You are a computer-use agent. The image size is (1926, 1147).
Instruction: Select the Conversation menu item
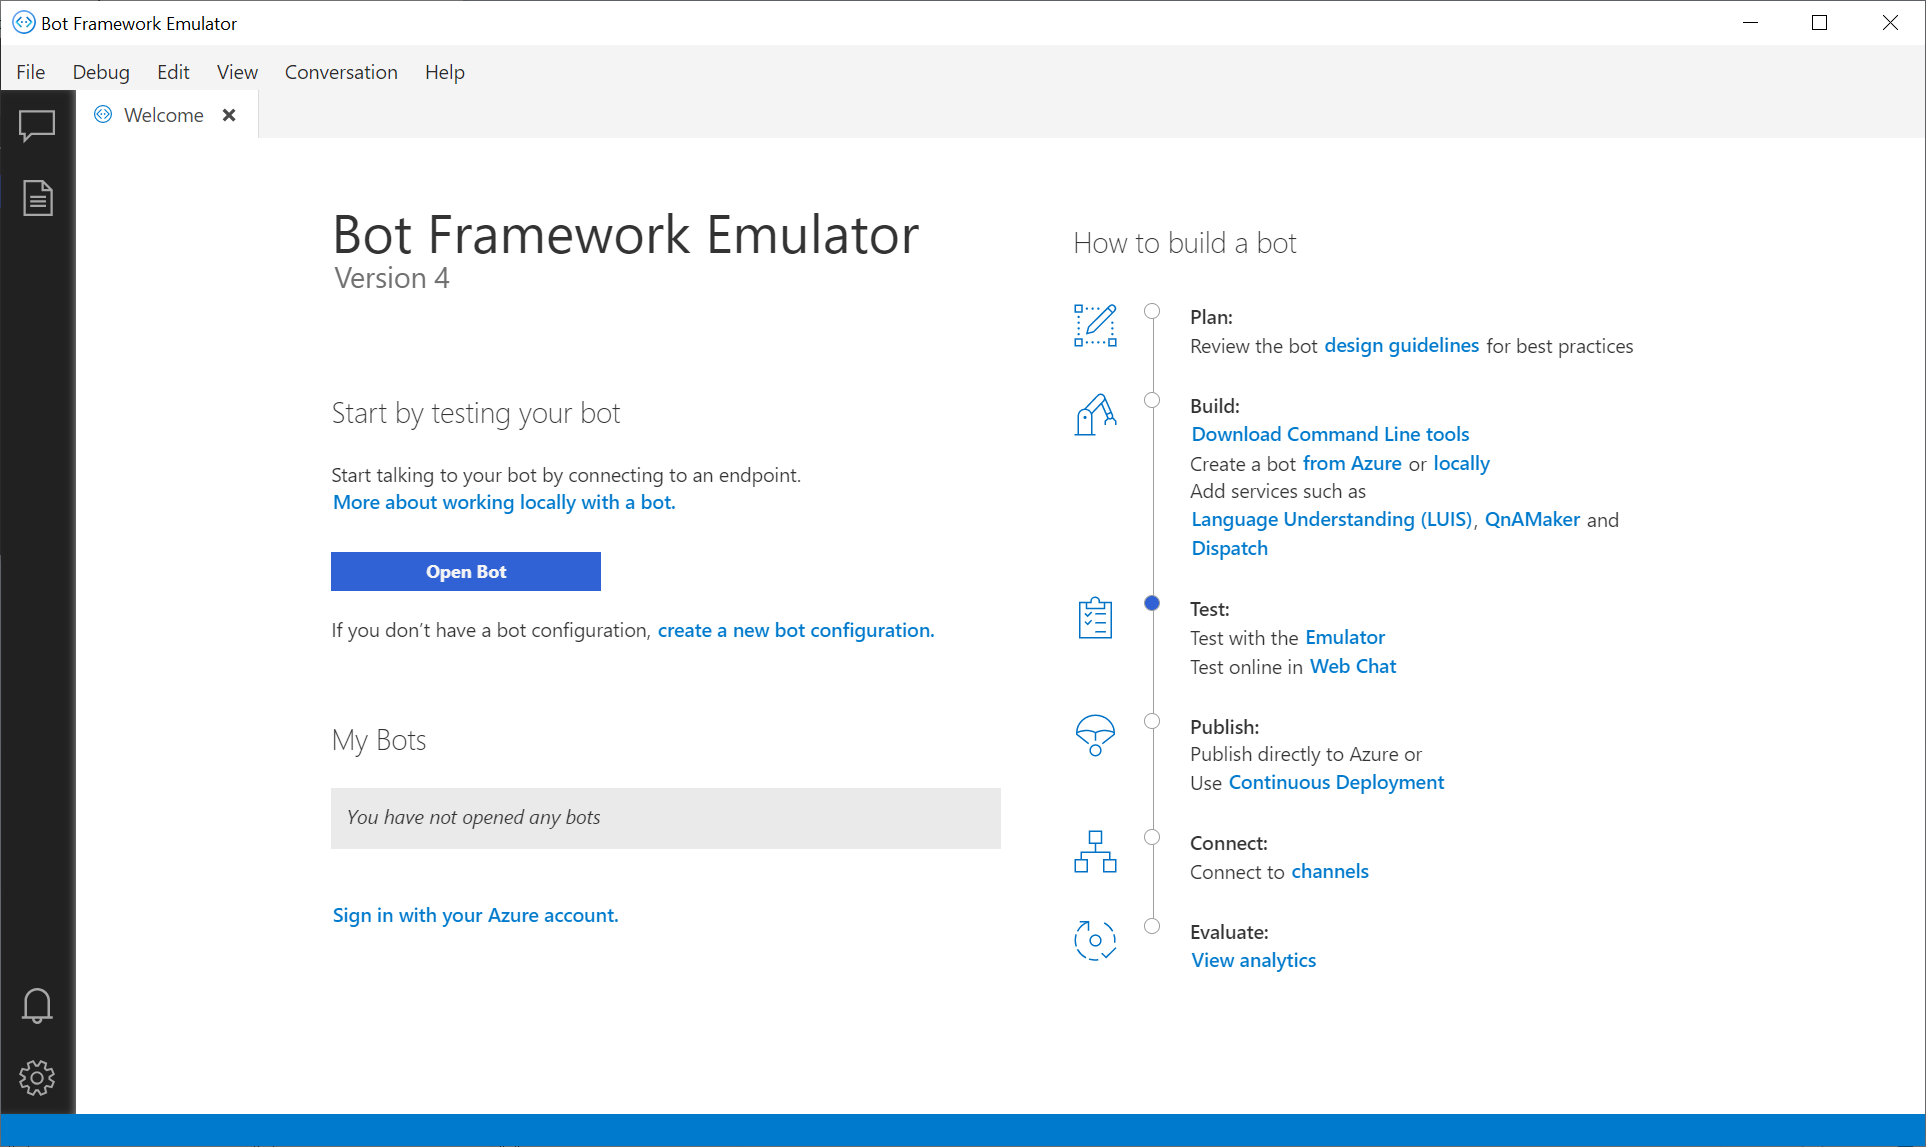tap(341, 72)
